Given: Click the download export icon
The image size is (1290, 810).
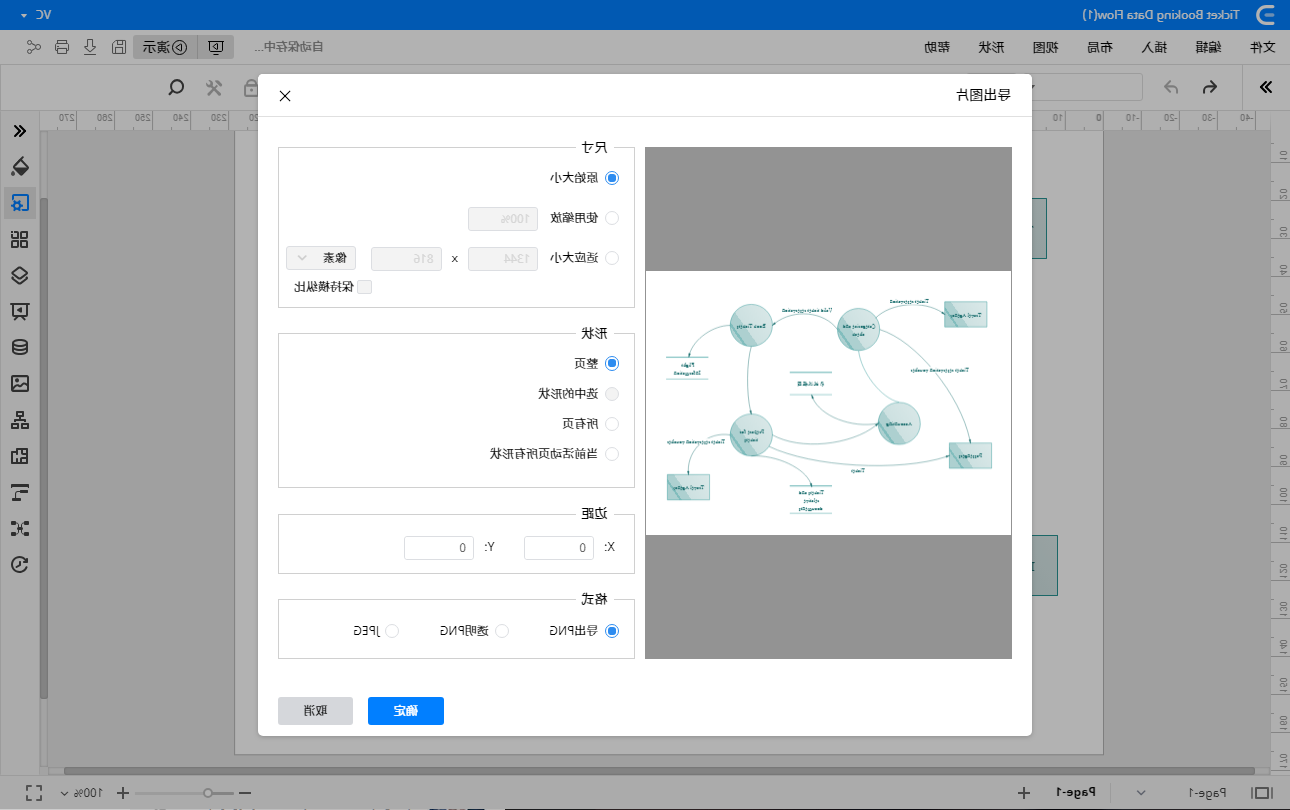Looking at the screenshot, I should click(x=90, y=47).
